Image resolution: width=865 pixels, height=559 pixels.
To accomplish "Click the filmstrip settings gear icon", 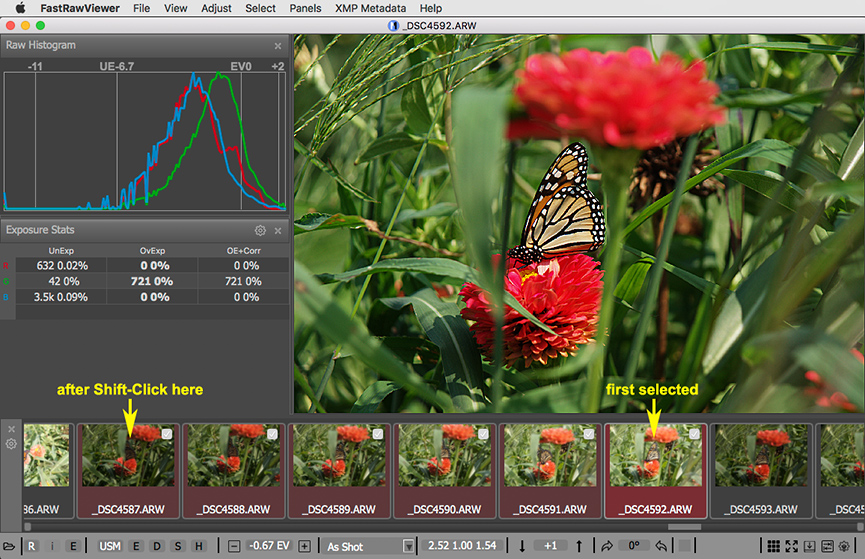I will (x=11, y=444).
